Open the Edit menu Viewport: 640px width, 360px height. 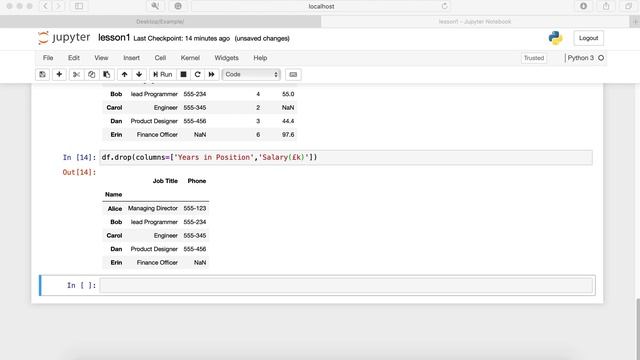click(x=74, y=58)
